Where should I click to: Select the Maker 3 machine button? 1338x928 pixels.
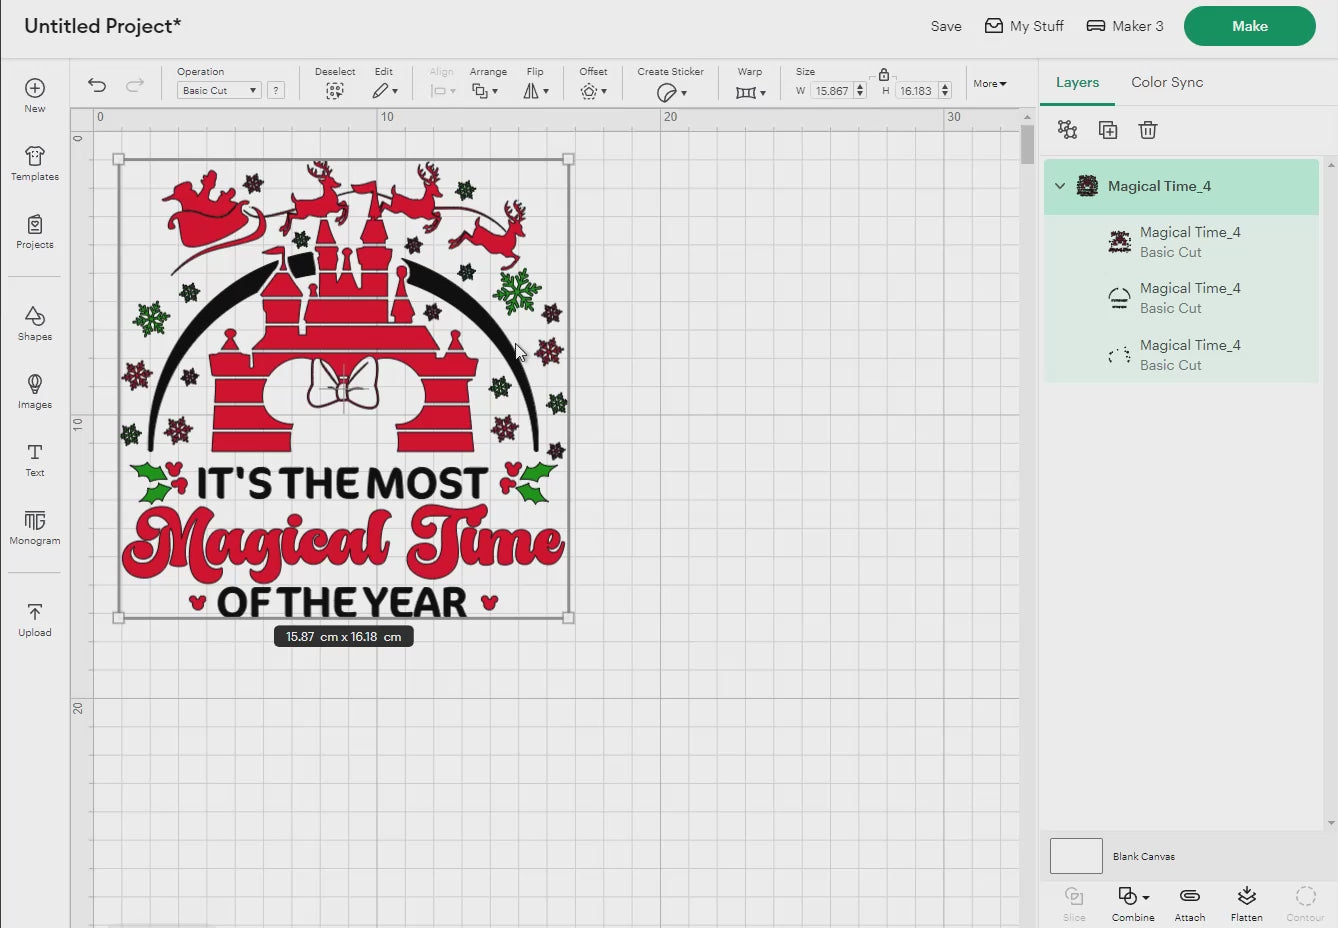(1125, 26)
